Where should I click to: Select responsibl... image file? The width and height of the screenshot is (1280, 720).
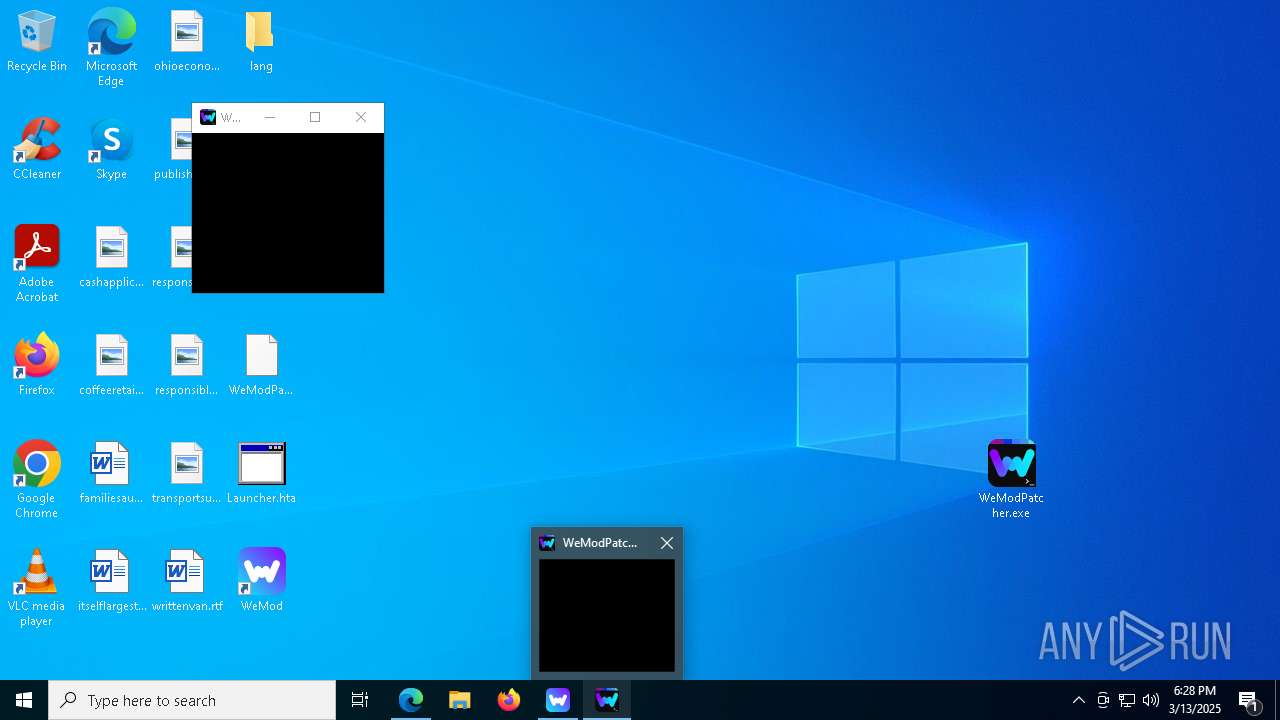pyautogui.click(x=186, y=365)
